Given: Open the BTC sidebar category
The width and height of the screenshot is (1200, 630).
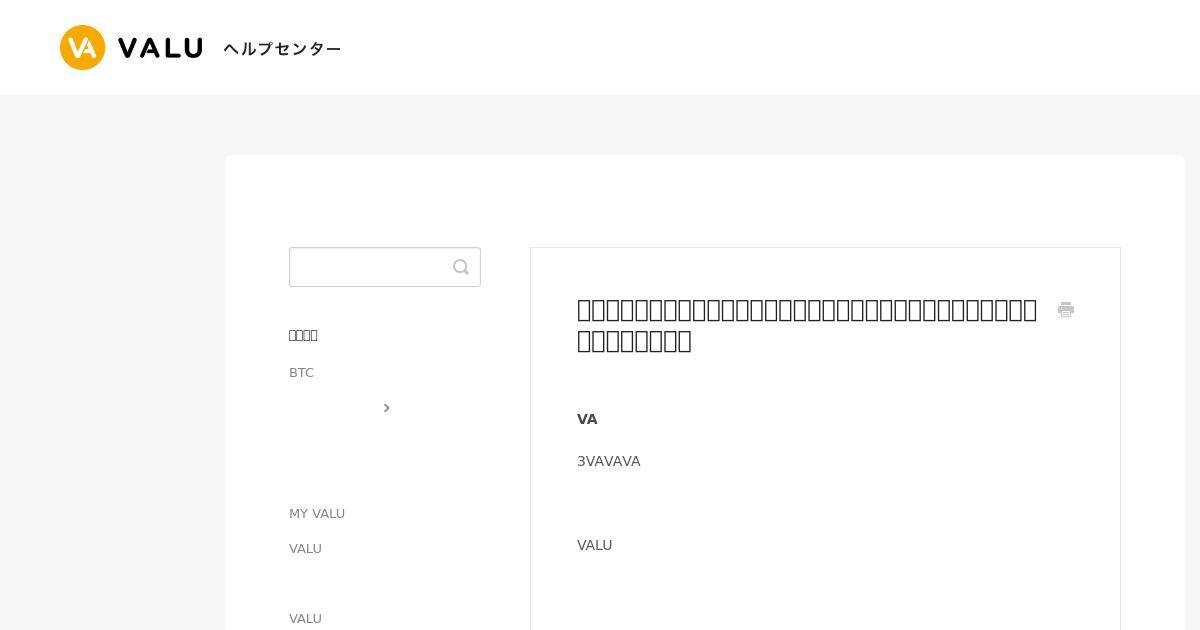Looking at the screenshot, I should click(301, 372).
